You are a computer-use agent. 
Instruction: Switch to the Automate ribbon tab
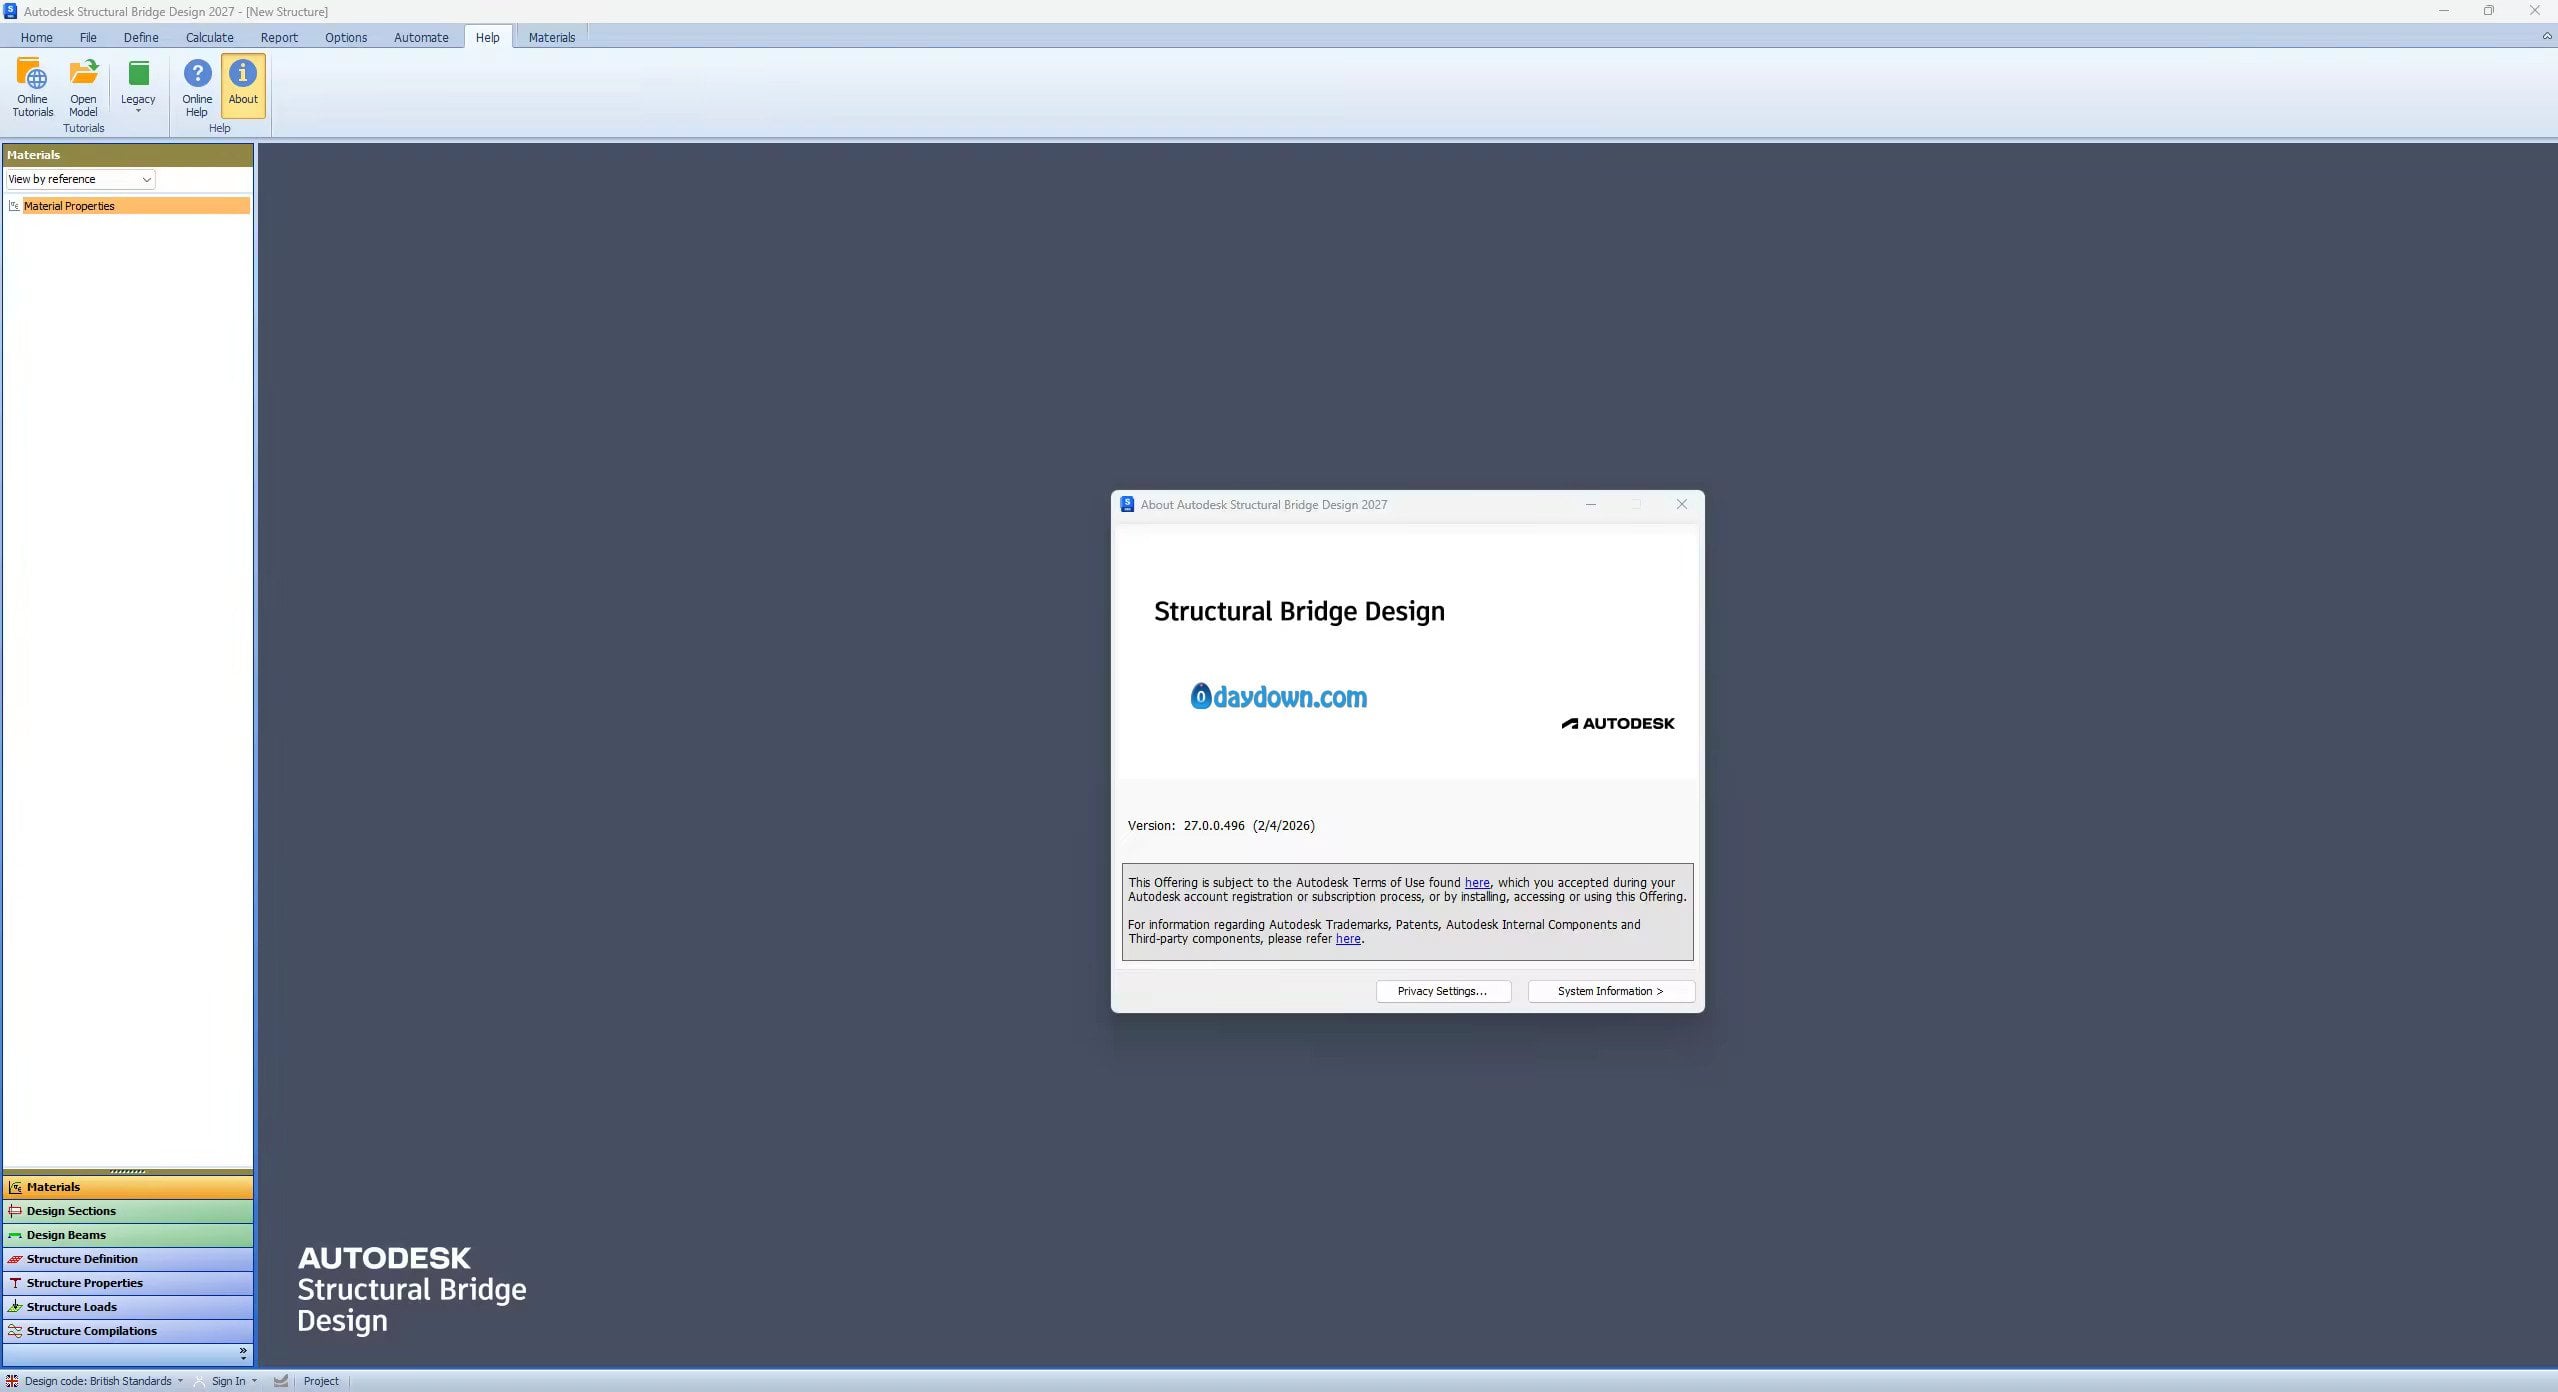421,37
